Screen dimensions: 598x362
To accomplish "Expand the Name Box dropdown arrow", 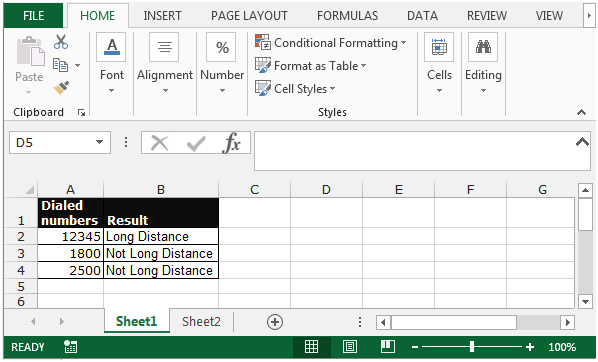I will click(99, 142).
